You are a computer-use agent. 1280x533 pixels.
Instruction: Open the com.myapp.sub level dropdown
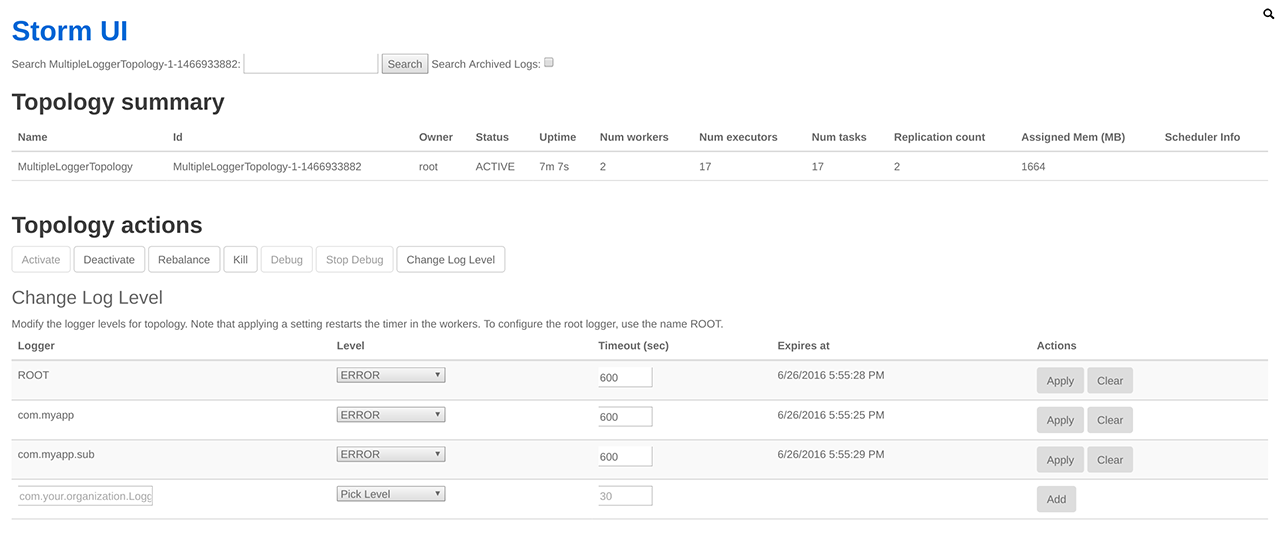(x=390, y=454)
